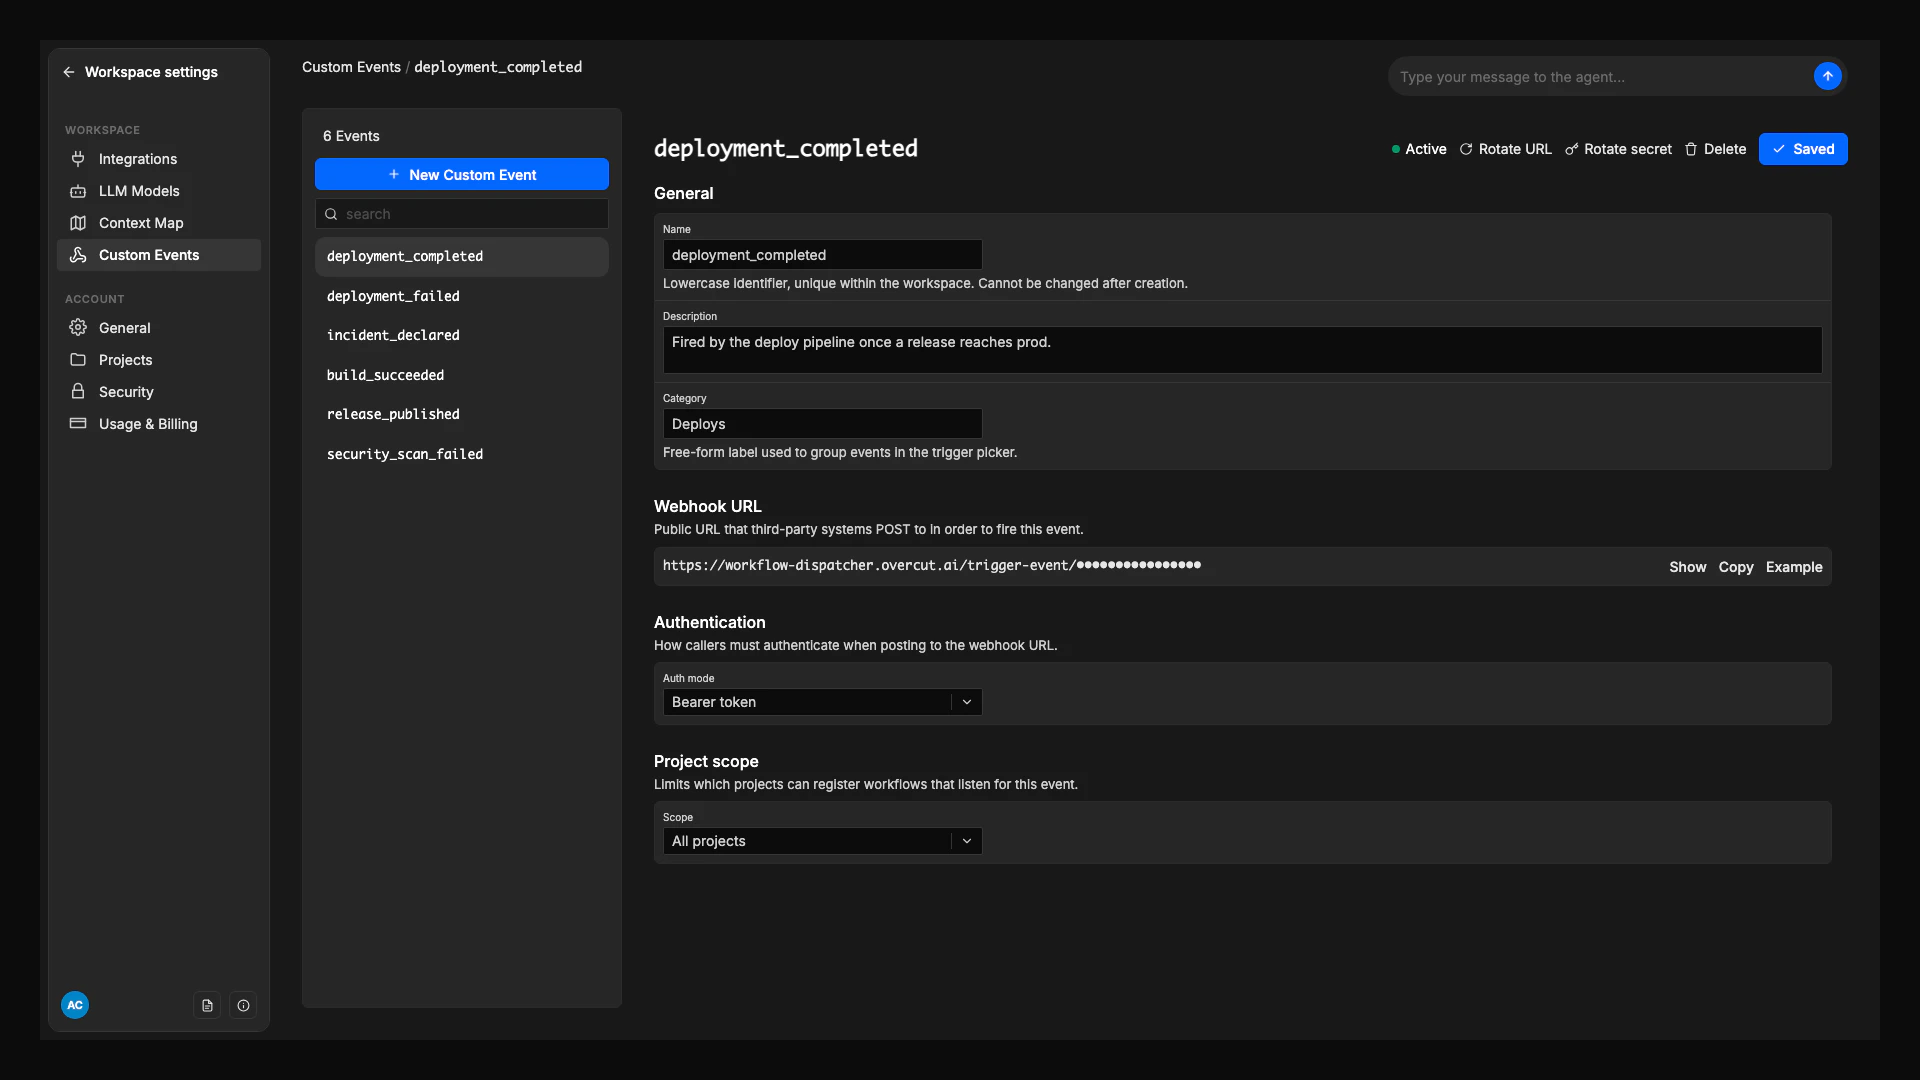Show the hidden webhook URL
Image resolution: width=1920 pixels, height=1080 pixels.
[x=1687, y=567]
